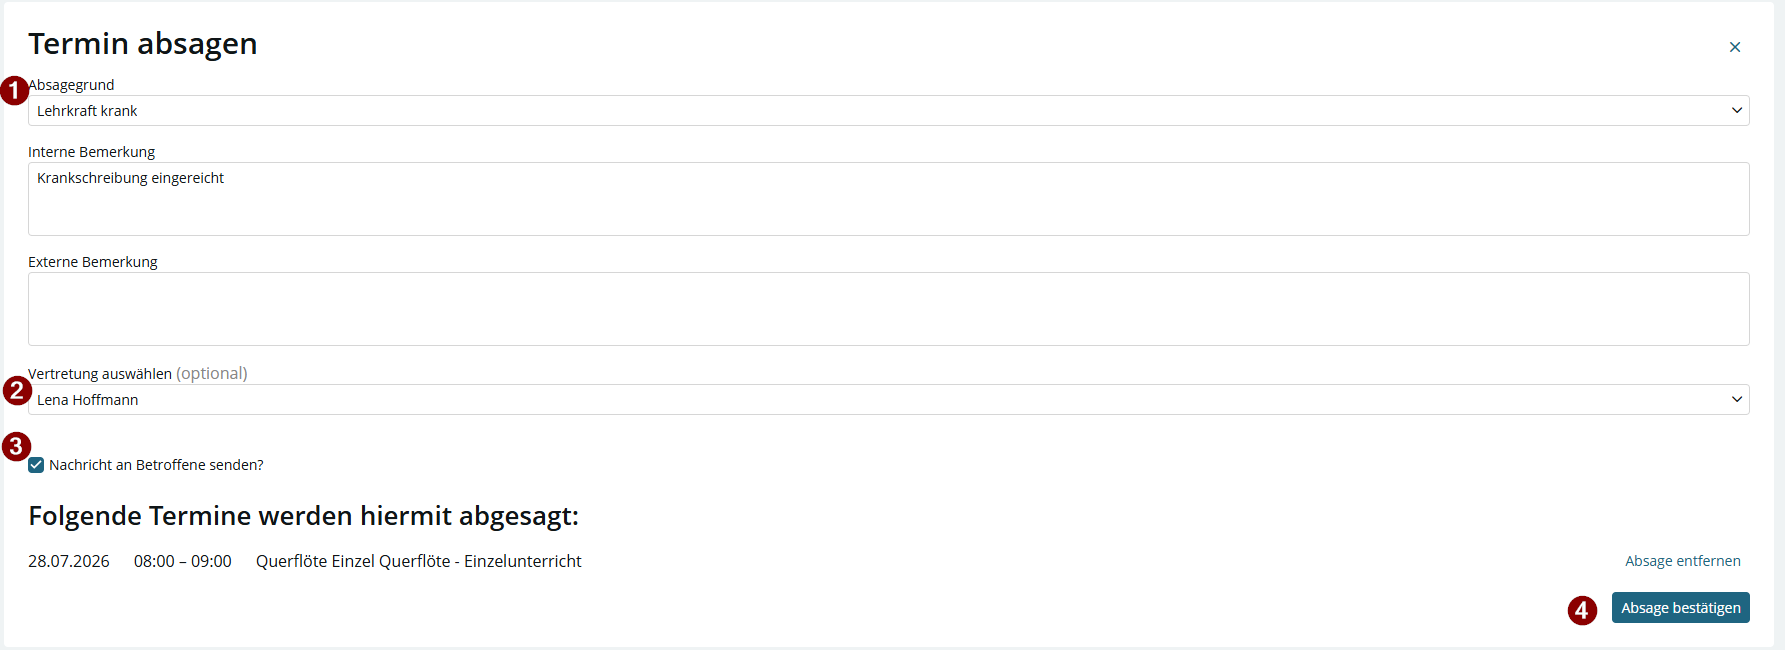Click the red step 2 marker
Screen dimensions: 1785x650
point(17,390)
